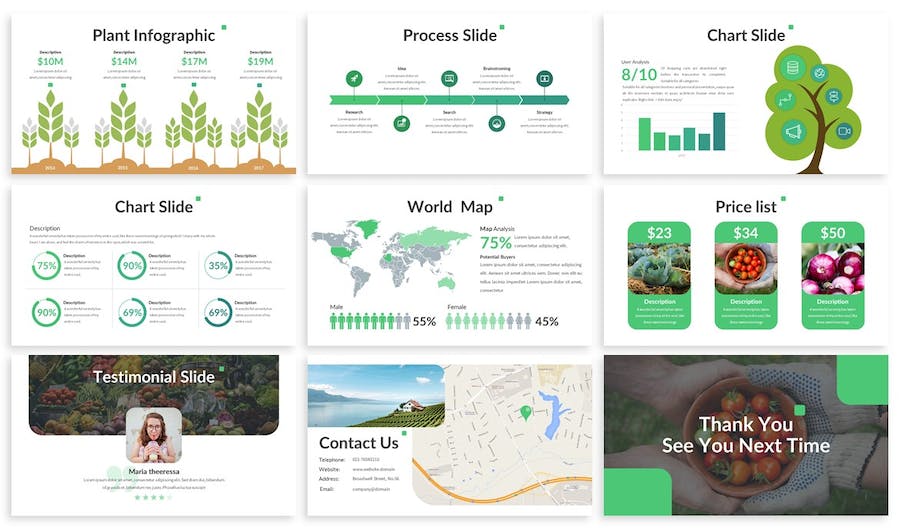Screen dimensions: 900x528
Task: Click the megaphone icon on the tree
Action: [794, 131]
